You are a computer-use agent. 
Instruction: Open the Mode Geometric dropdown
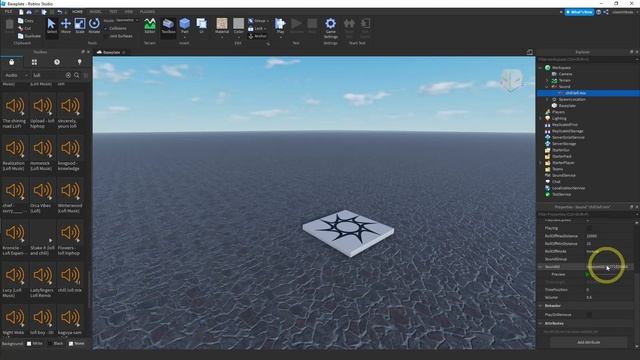[x=127, y=20]
